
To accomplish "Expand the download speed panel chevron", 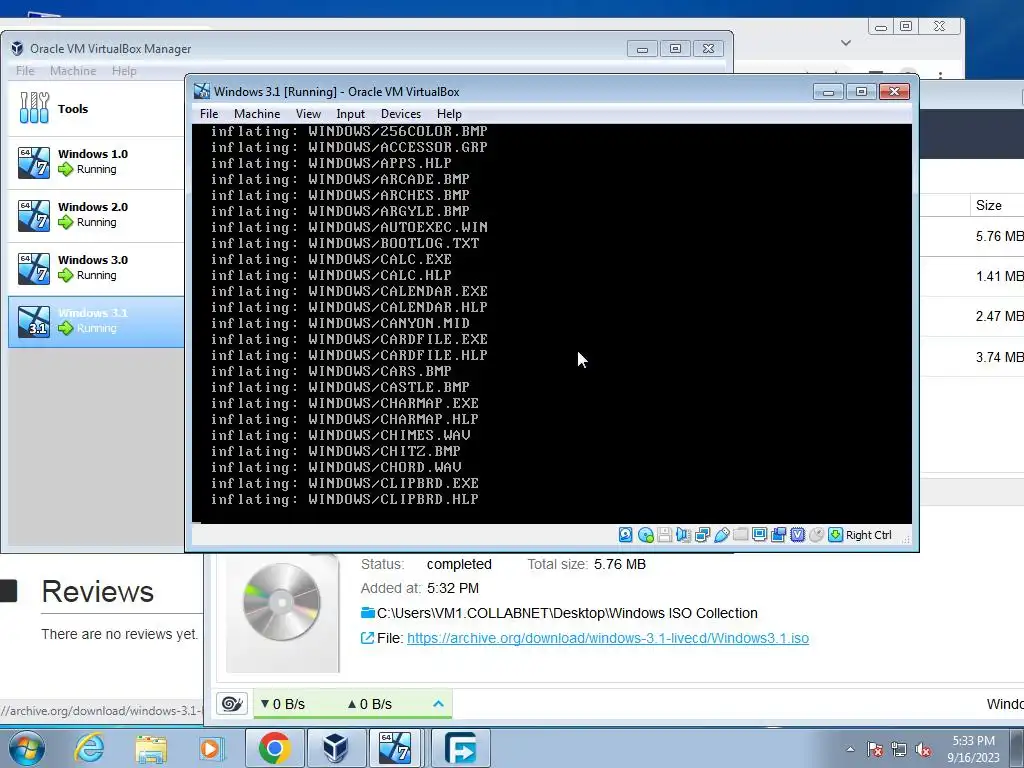I will pos(438,704).
